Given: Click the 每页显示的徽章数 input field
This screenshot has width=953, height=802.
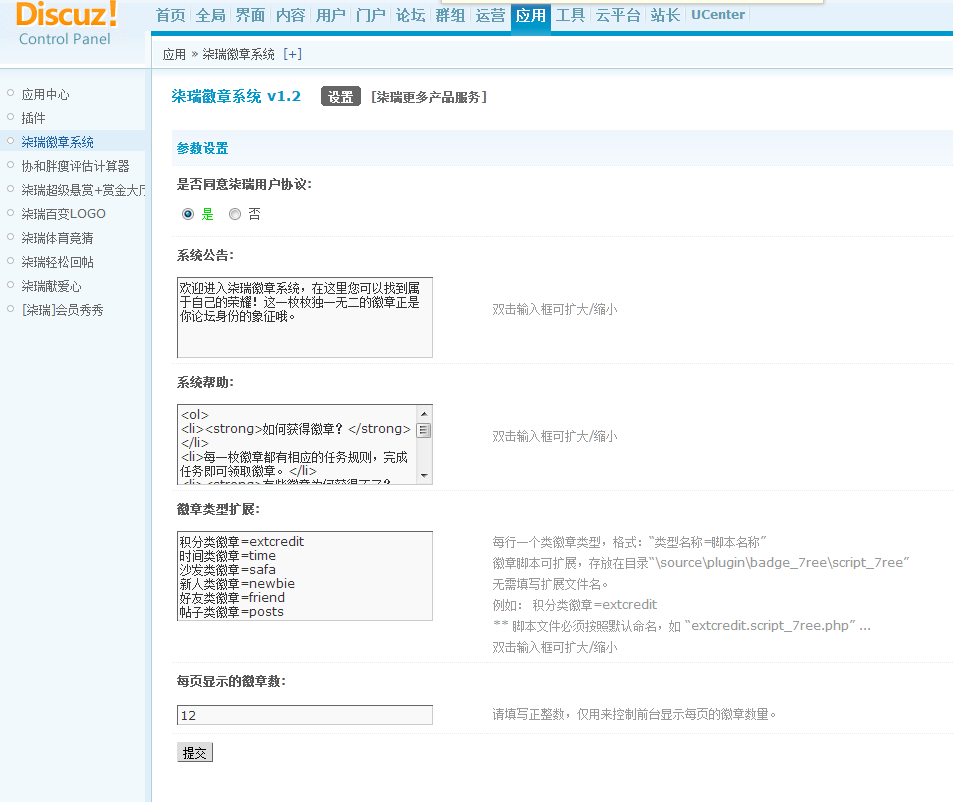Looking at the screenshot, I should (x=304, y=715).
